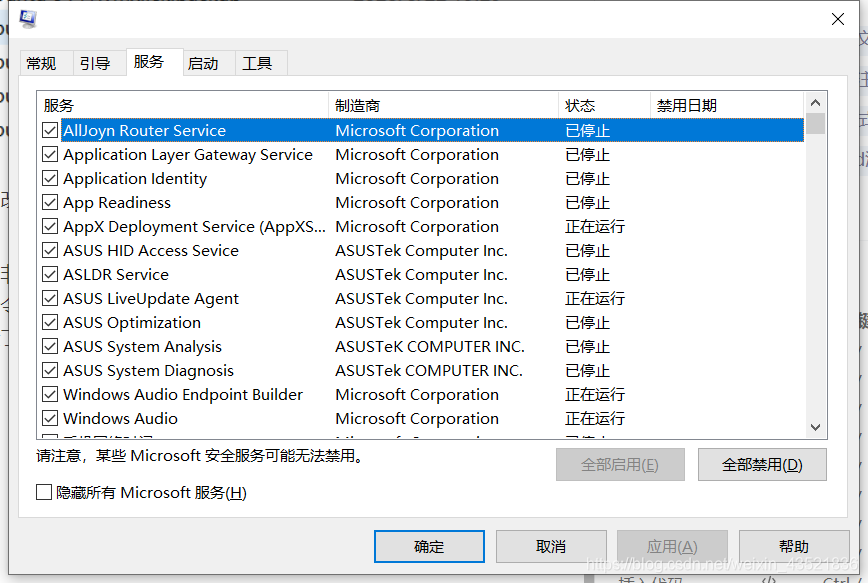Uncheck ASUS HID Access Sevice checkbox
This screenshot has width=868, height=583.
tap(50, 250)
